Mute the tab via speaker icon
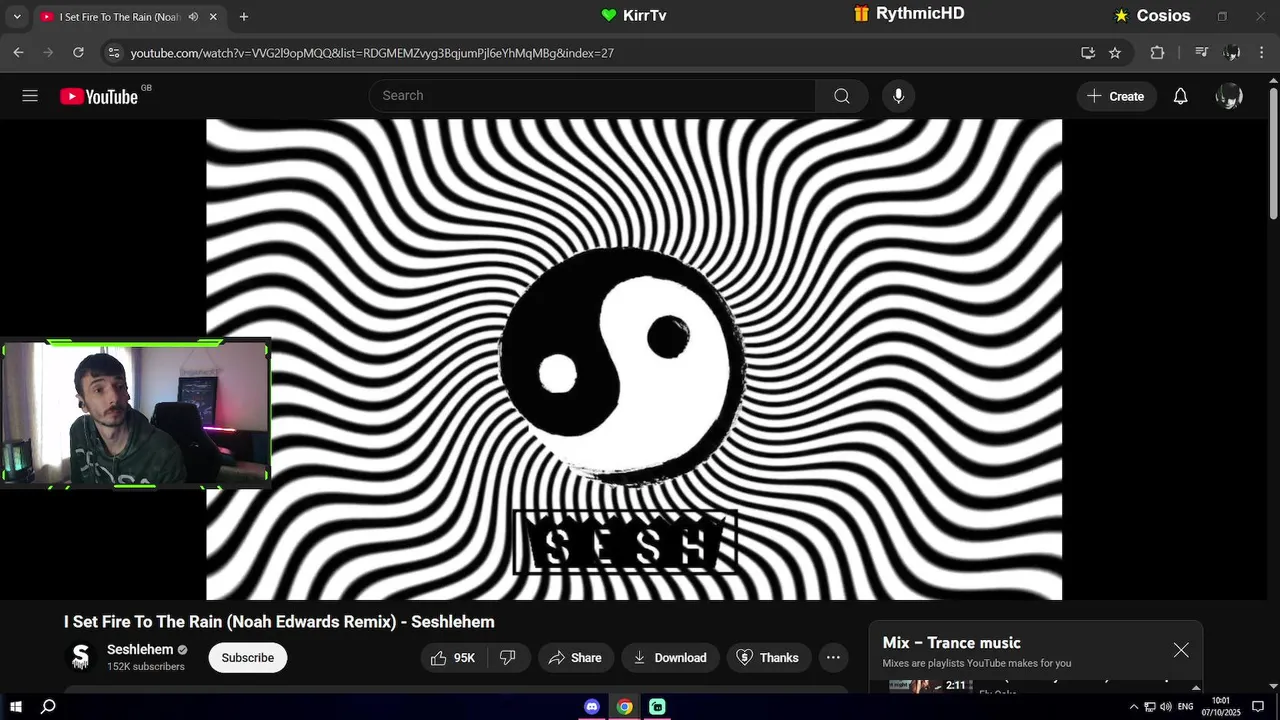 pyautogui.click(x=193, y=17)
